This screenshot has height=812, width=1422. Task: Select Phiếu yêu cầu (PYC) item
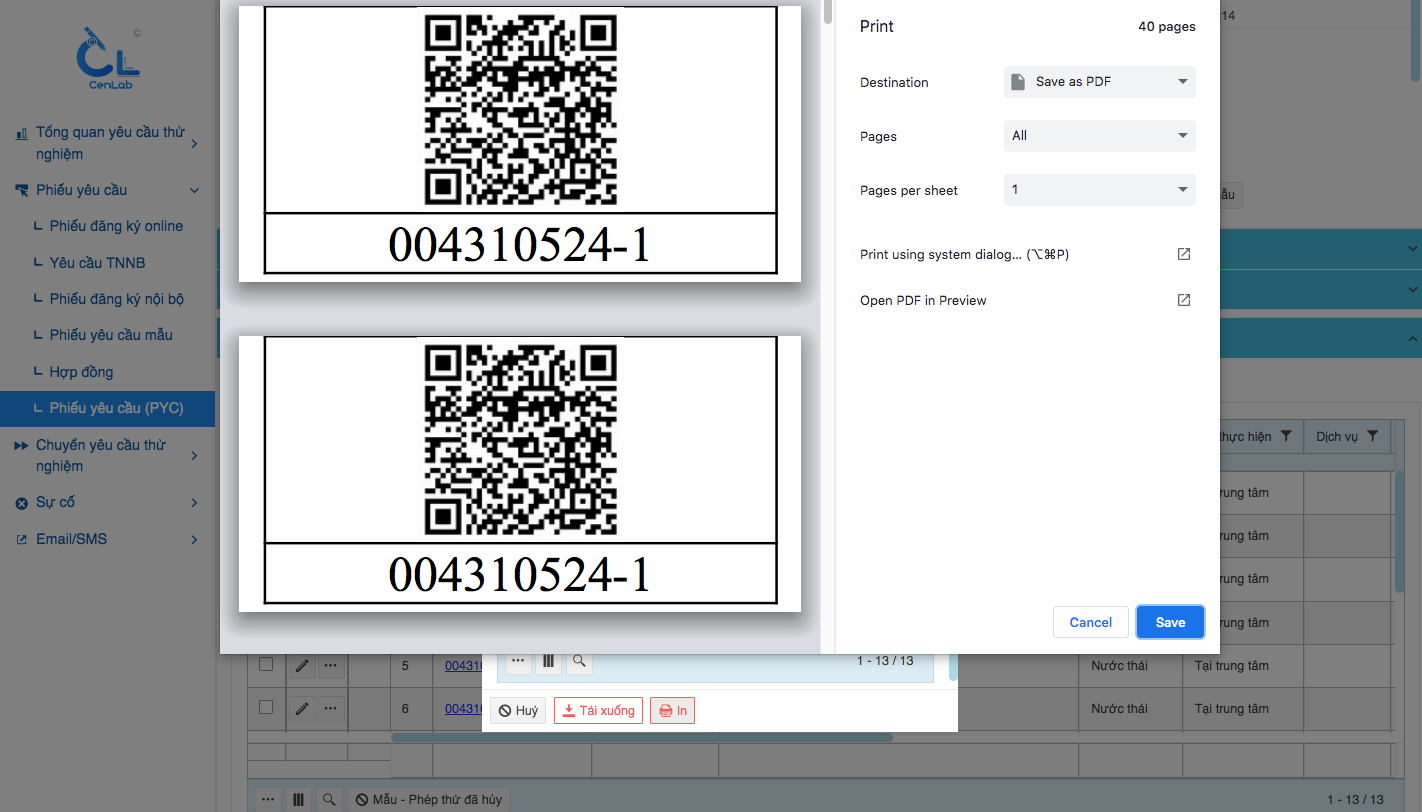click(107, 409)
